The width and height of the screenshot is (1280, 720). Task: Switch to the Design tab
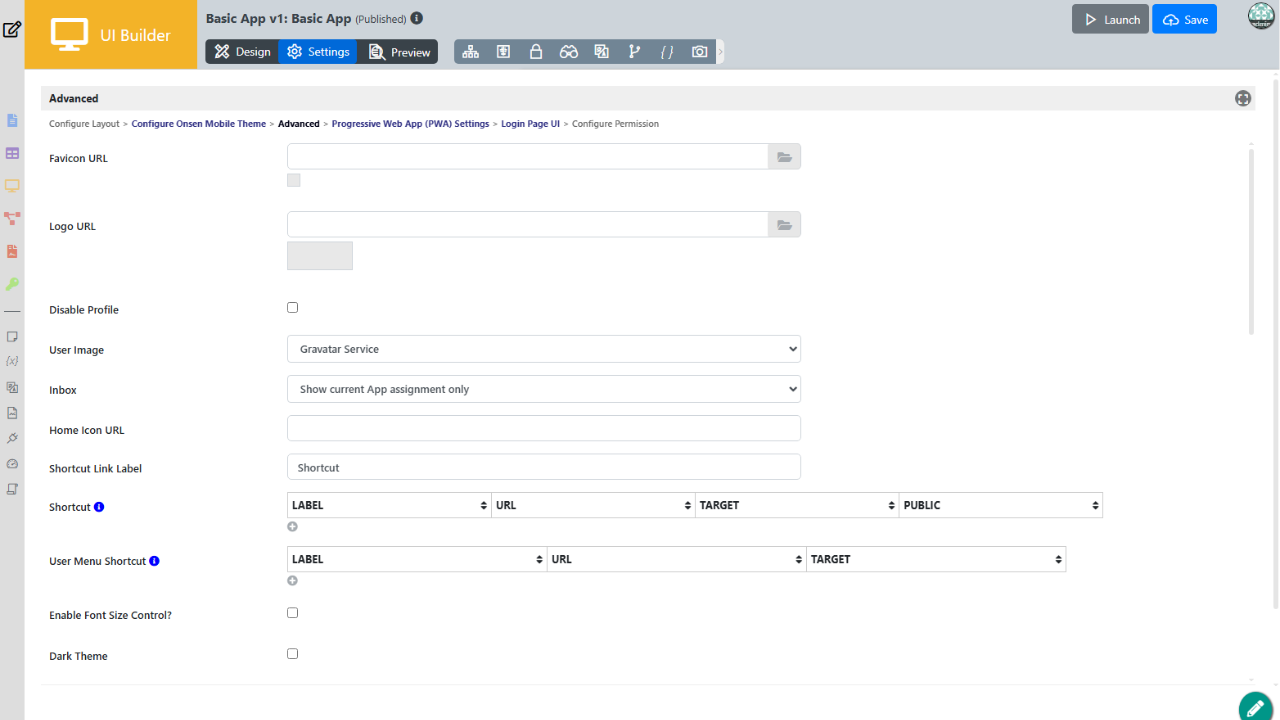point(242,52)
